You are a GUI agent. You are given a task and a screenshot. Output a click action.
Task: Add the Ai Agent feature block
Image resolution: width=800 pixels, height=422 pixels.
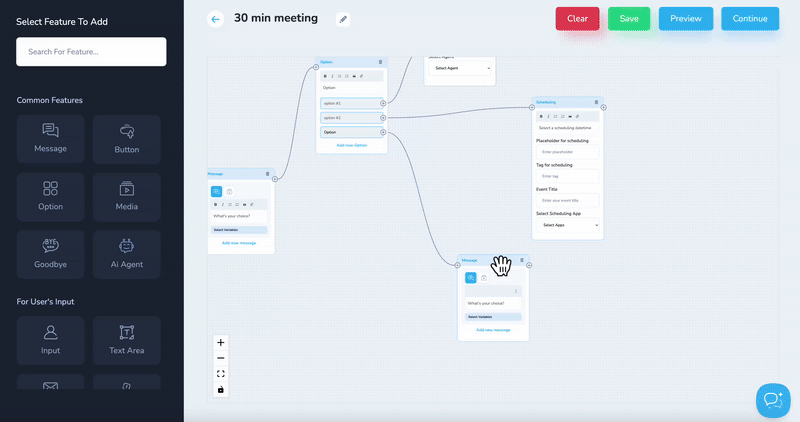coord(127,250)
